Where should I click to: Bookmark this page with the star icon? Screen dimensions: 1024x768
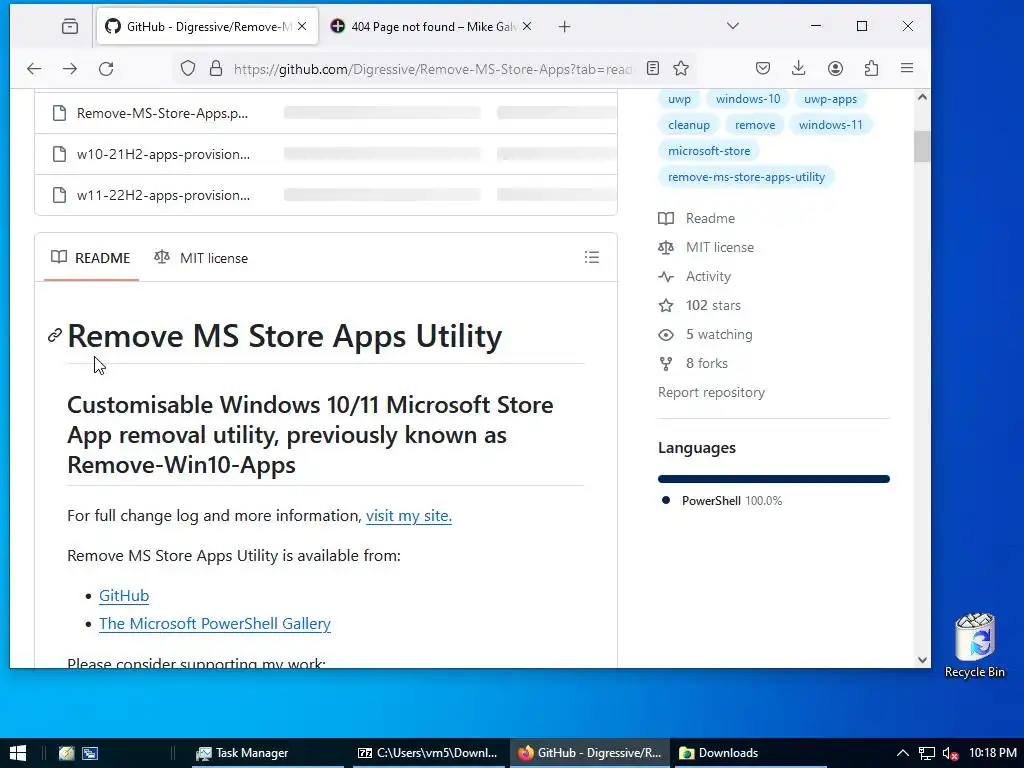[681, 69]
